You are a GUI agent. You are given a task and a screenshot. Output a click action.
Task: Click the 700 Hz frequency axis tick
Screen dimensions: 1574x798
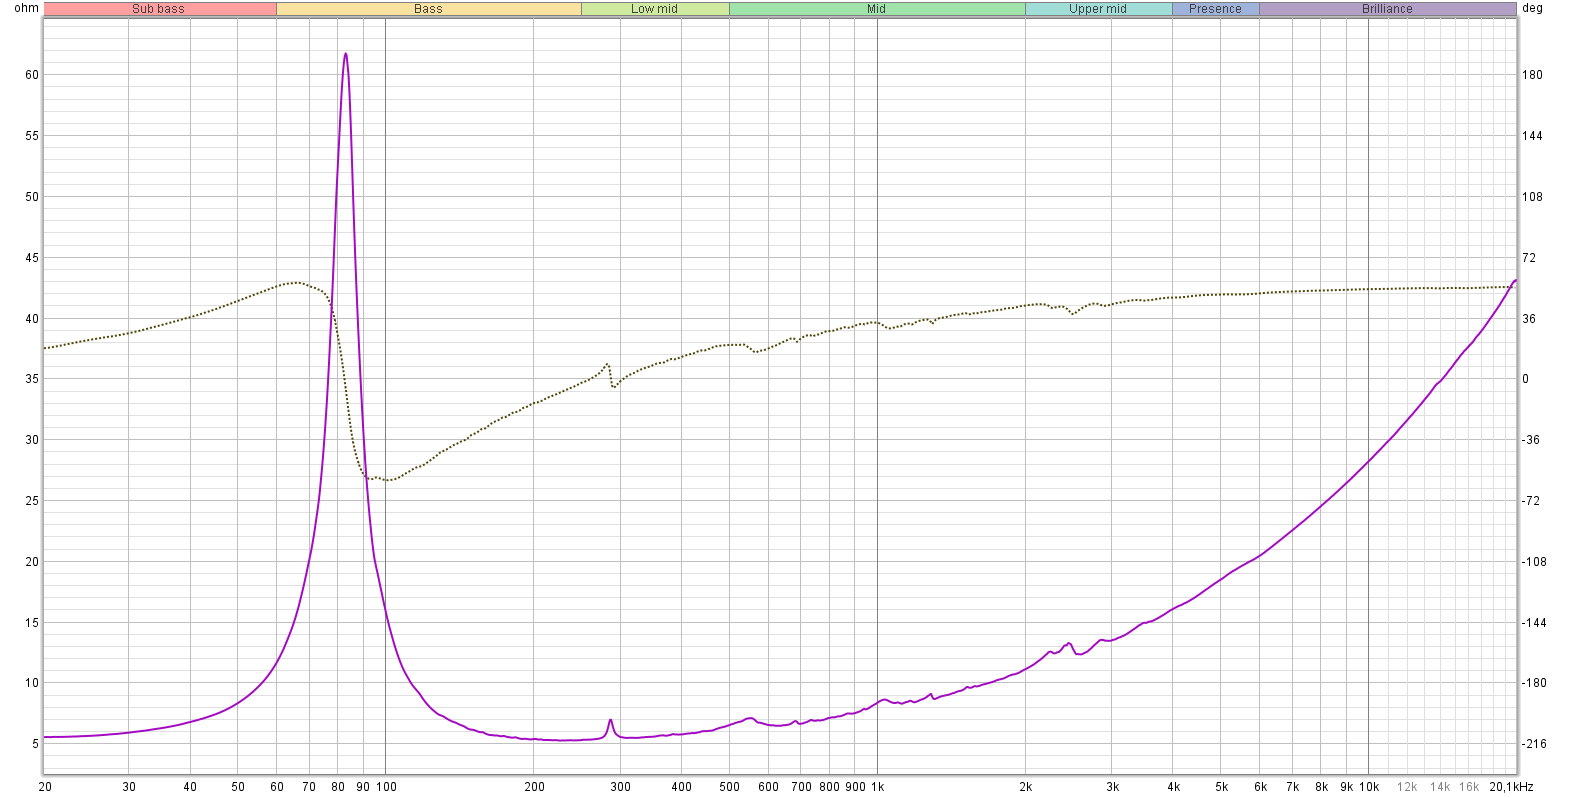tap(801, 787)
